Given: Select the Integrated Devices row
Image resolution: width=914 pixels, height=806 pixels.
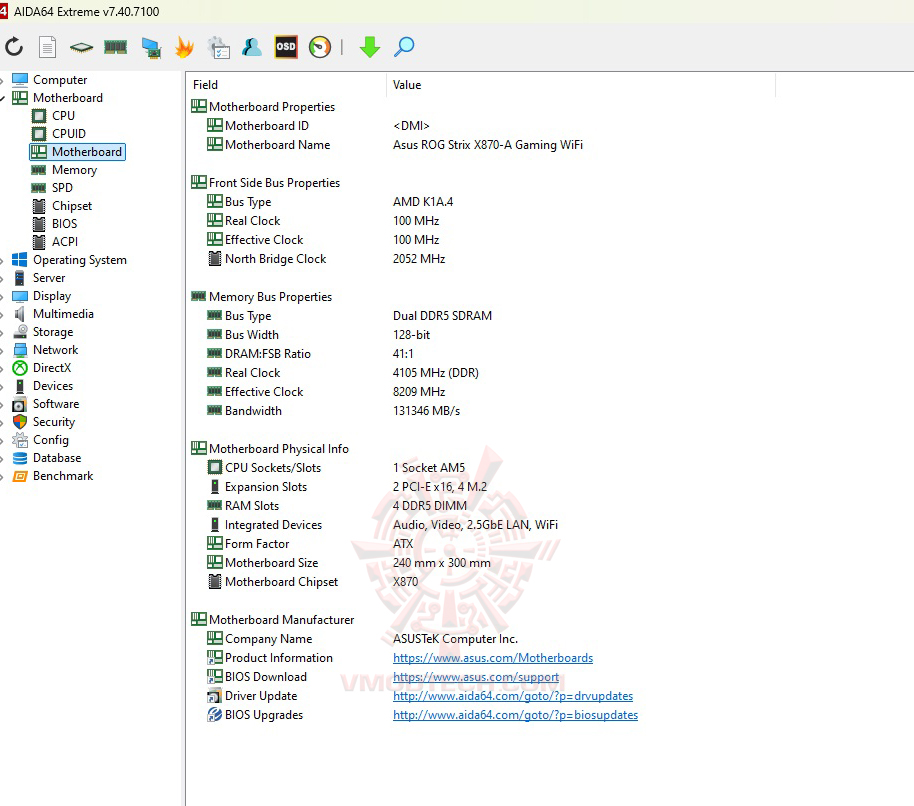Looking at the screenshot, I should [382, 525].
